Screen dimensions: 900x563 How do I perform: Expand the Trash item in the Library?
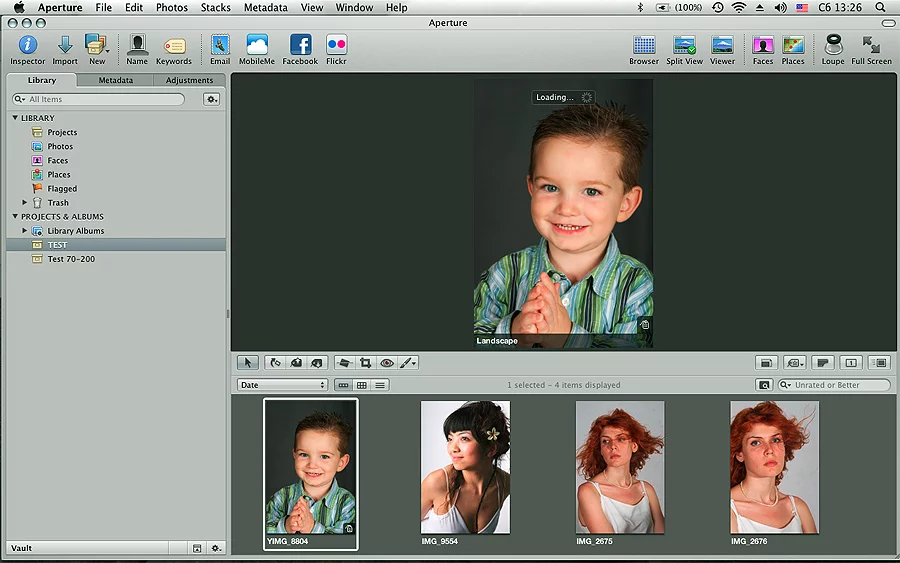tap(25, 203)
